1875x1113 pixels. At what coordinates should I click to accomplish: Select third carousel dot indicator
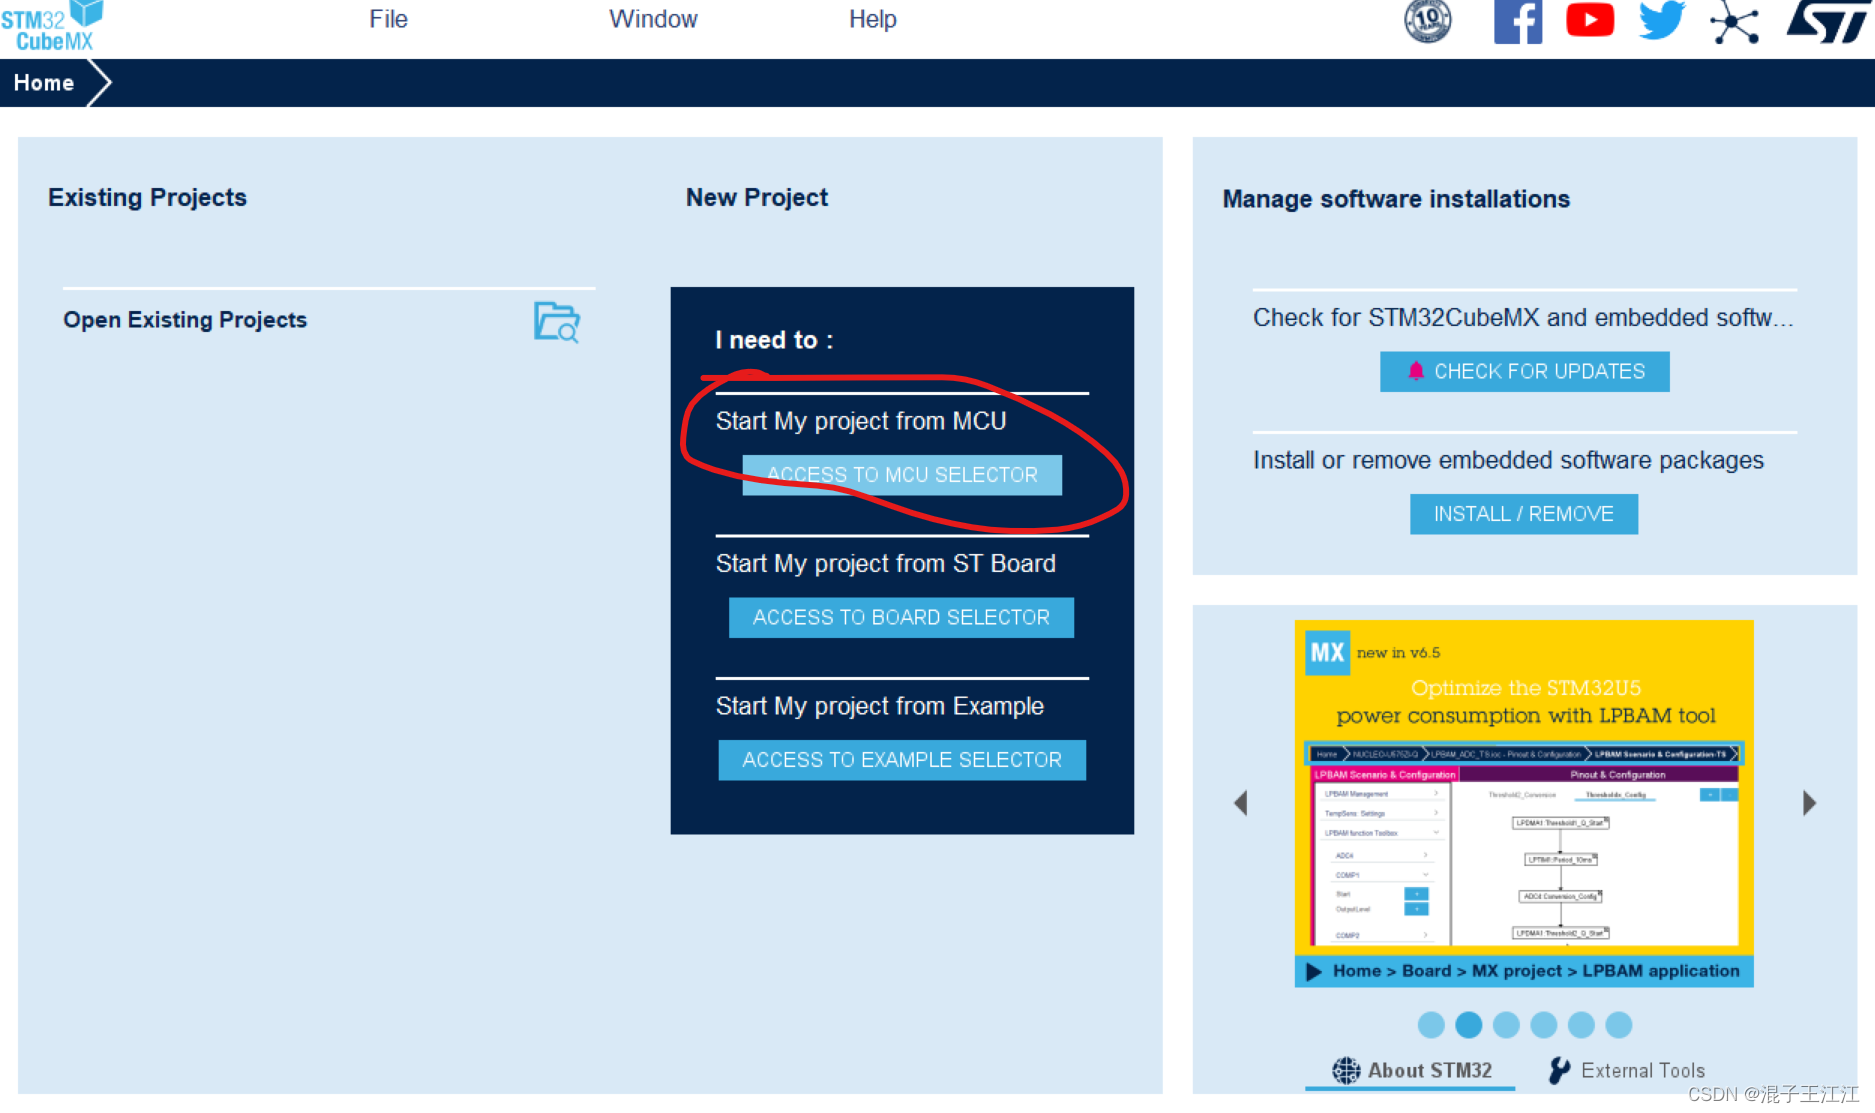pos(1506,1025)
